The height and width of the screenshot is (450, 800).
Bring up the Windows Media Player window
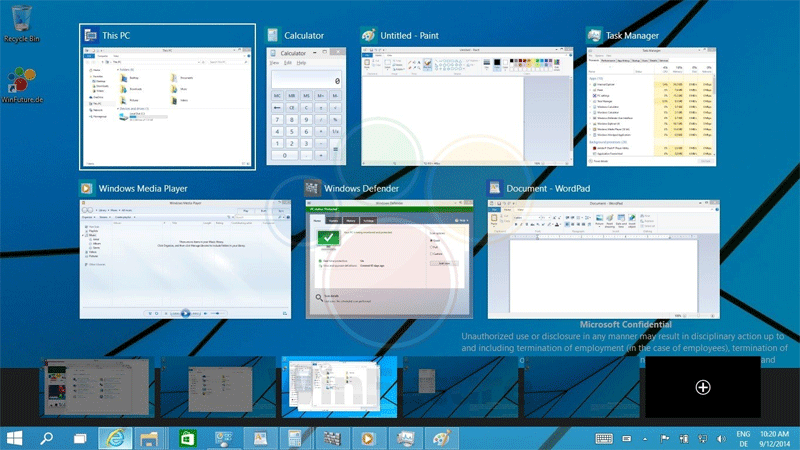[x=185, y=258]
